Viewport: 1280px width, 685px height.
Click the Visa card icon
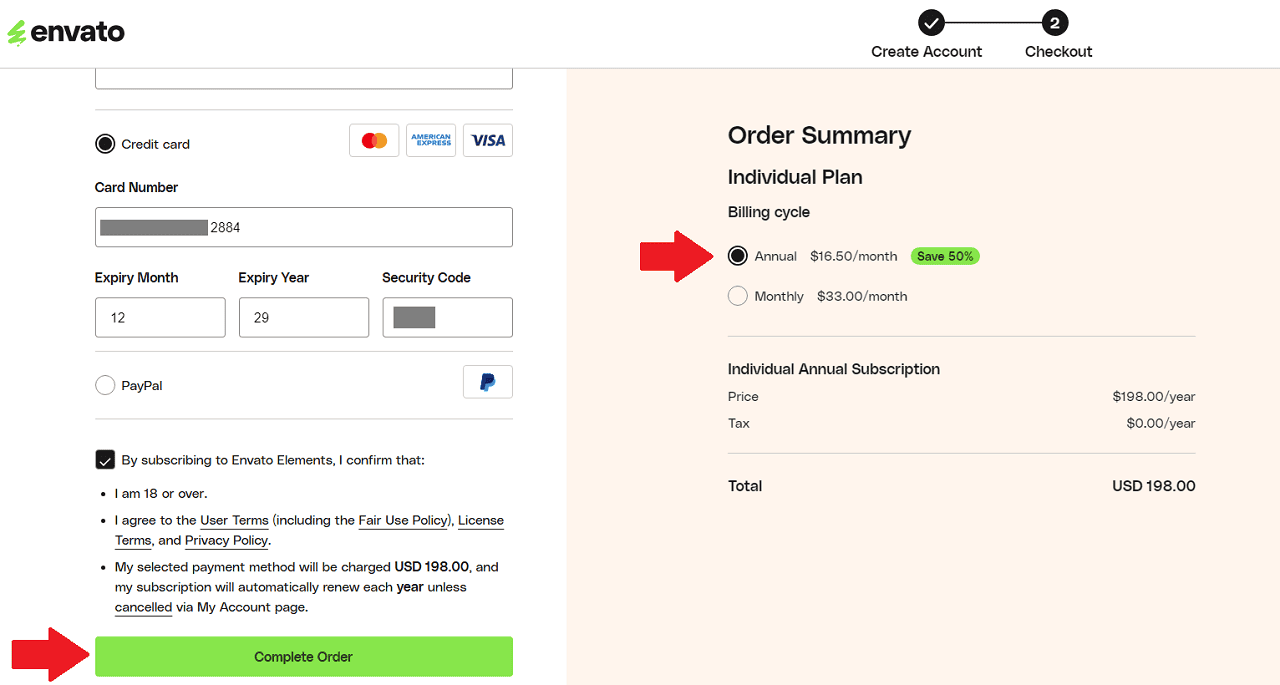tap(488, 141)
